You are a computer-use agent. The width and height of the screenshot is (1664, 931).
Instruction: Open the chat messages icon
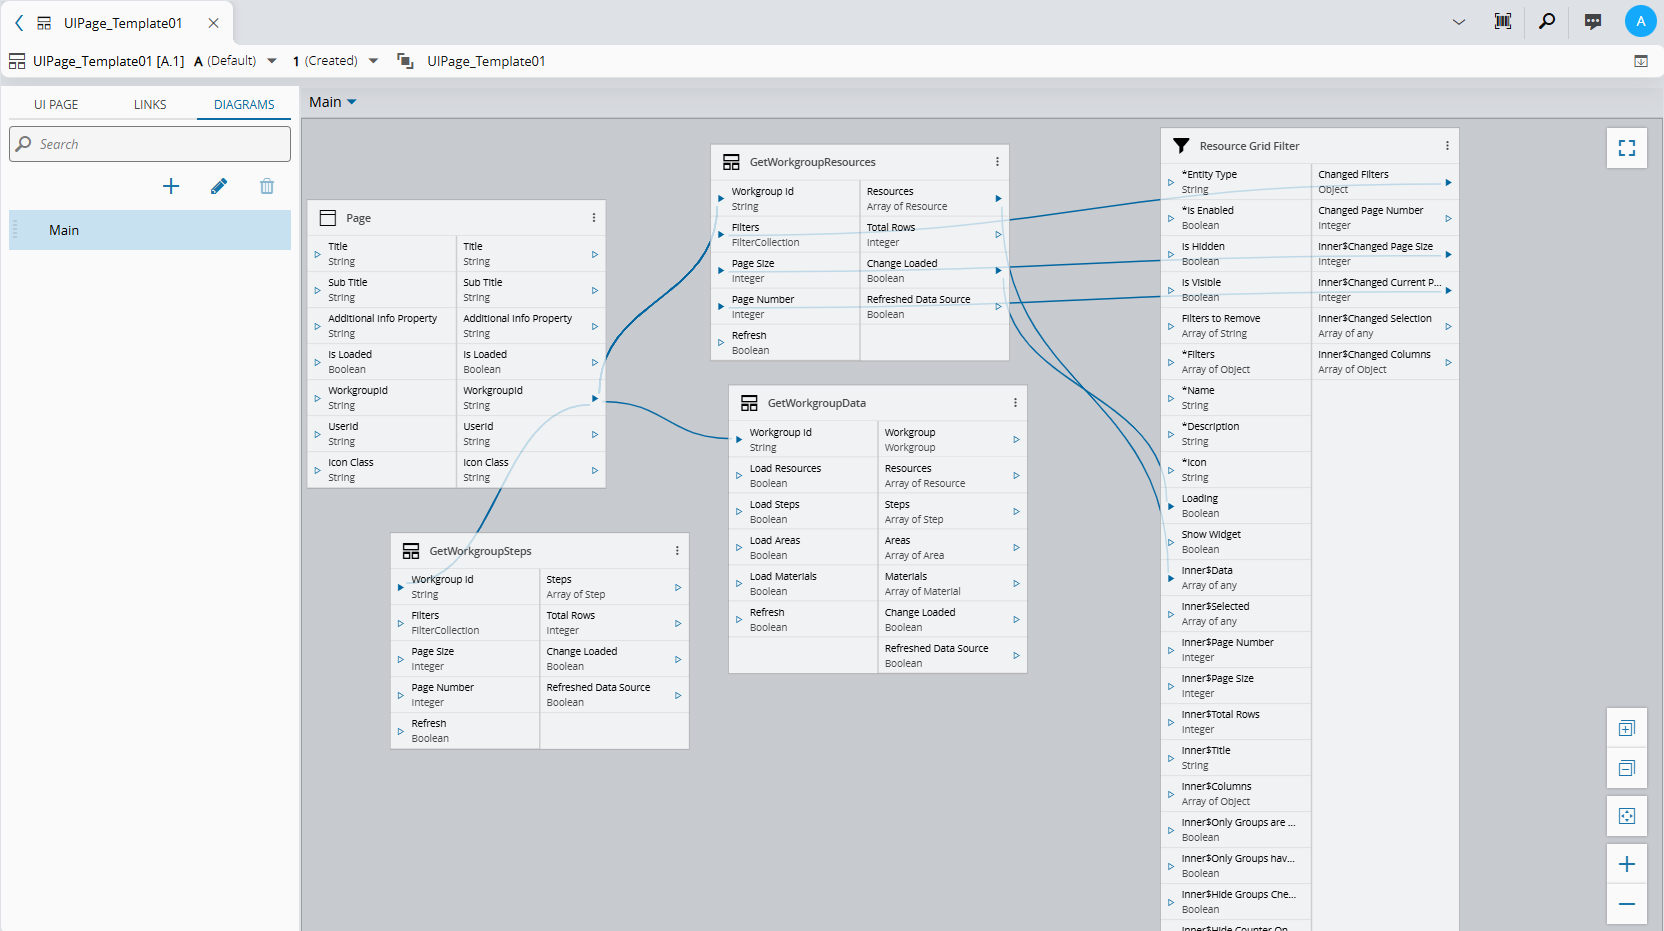point(1593,21)
